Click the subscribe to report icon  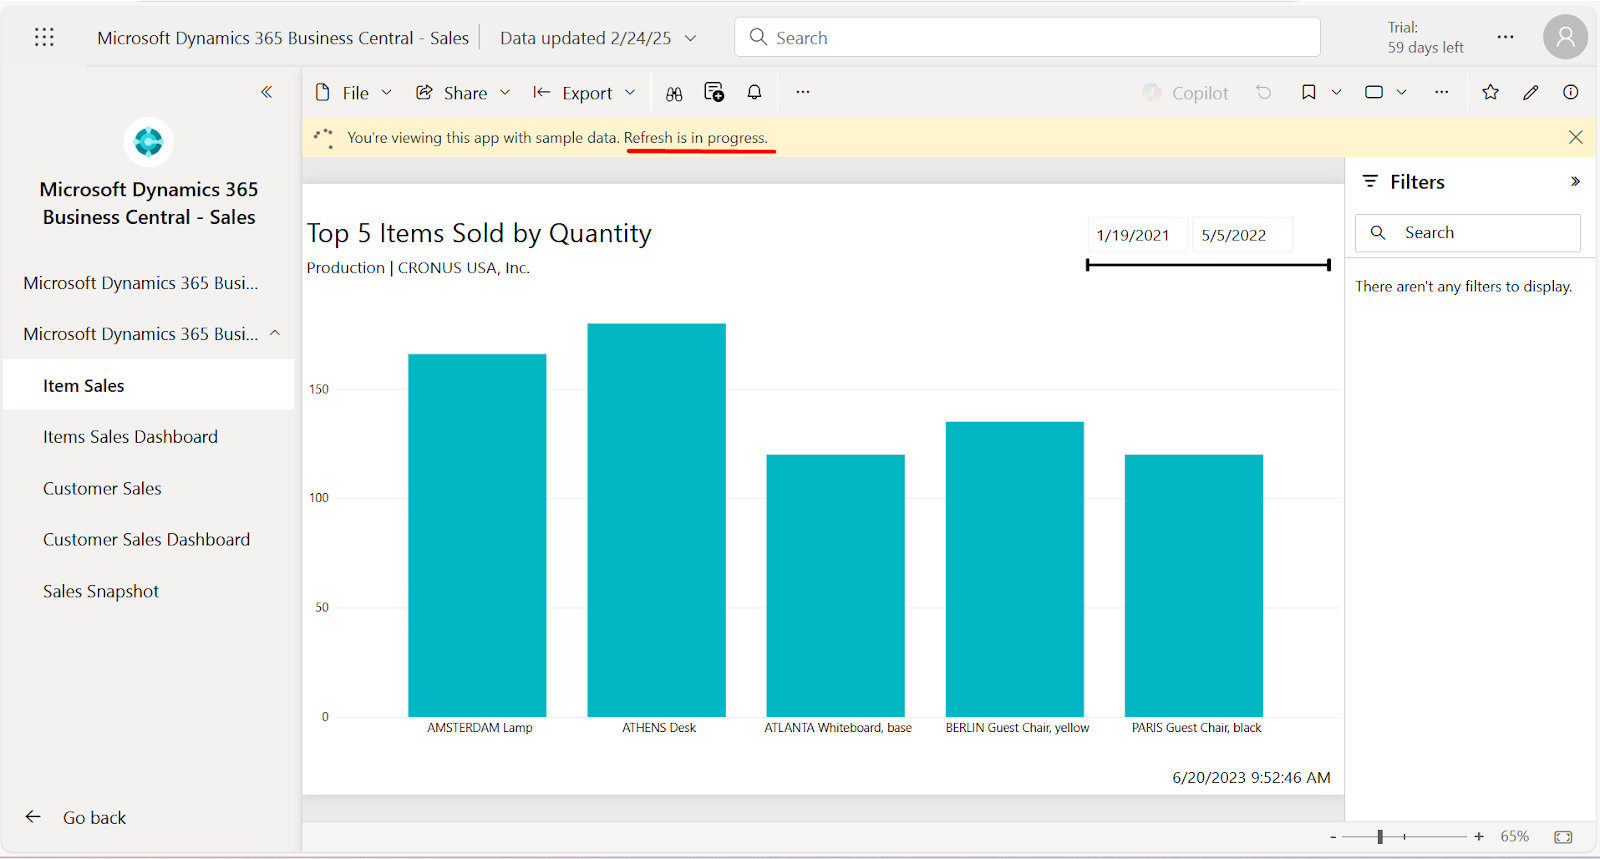point(714,92)
